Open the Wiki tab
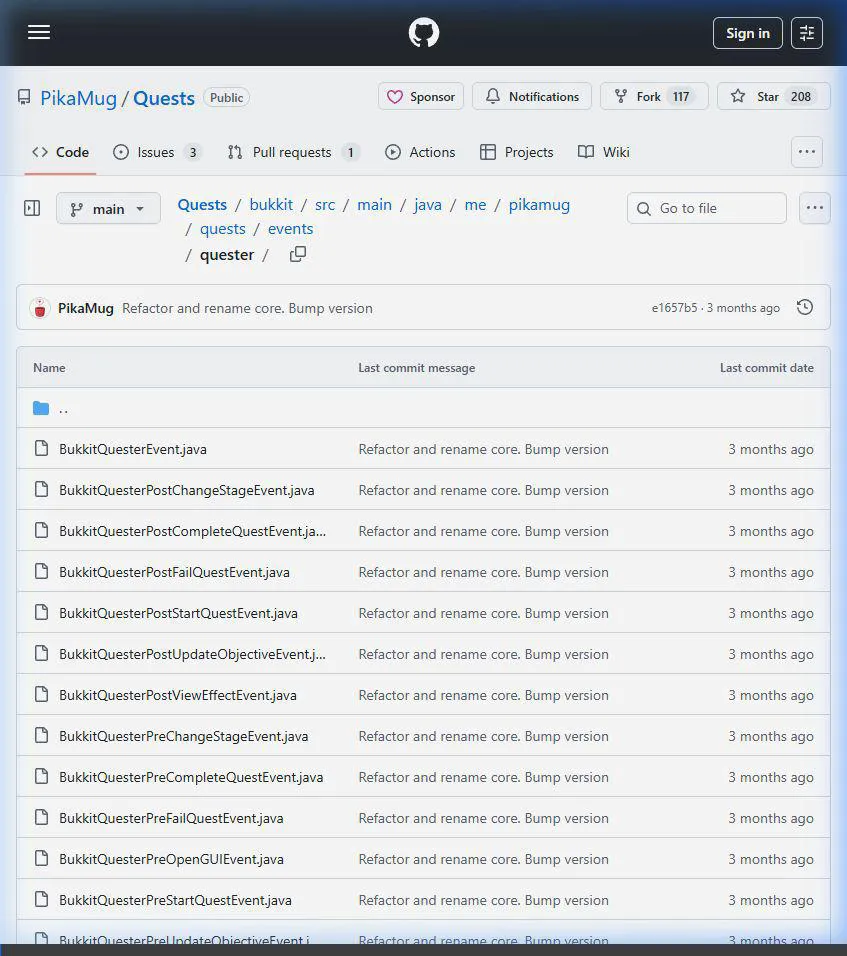 604,152
